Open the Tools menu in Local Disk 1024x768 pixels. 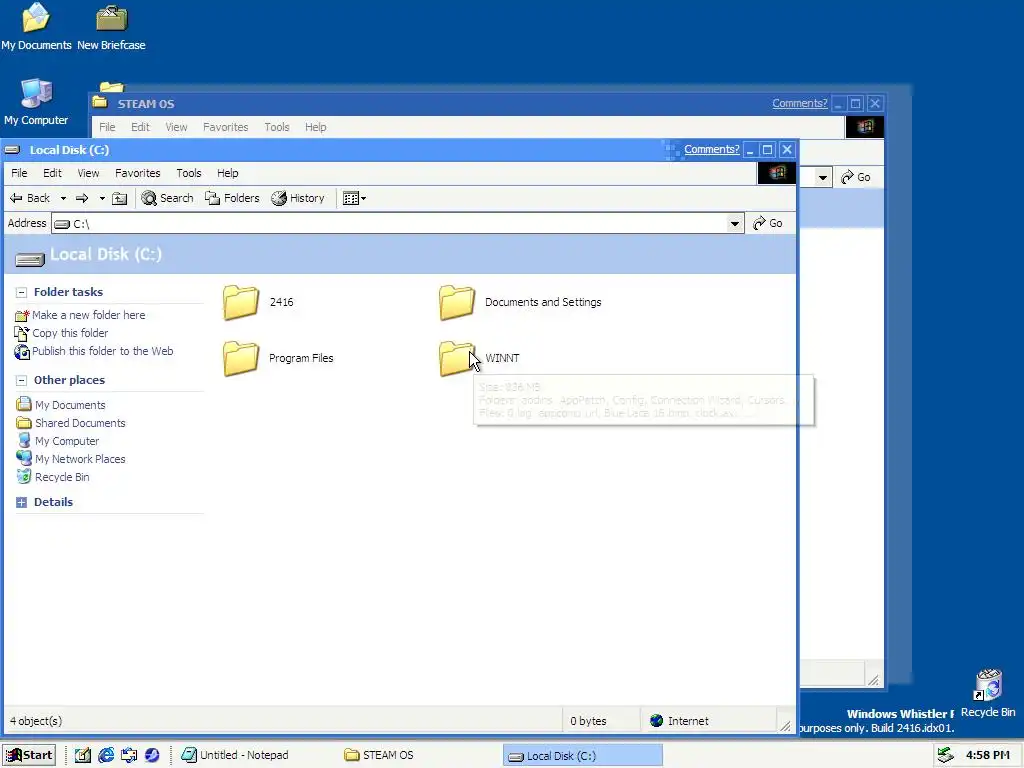click(x=189, y=173)
